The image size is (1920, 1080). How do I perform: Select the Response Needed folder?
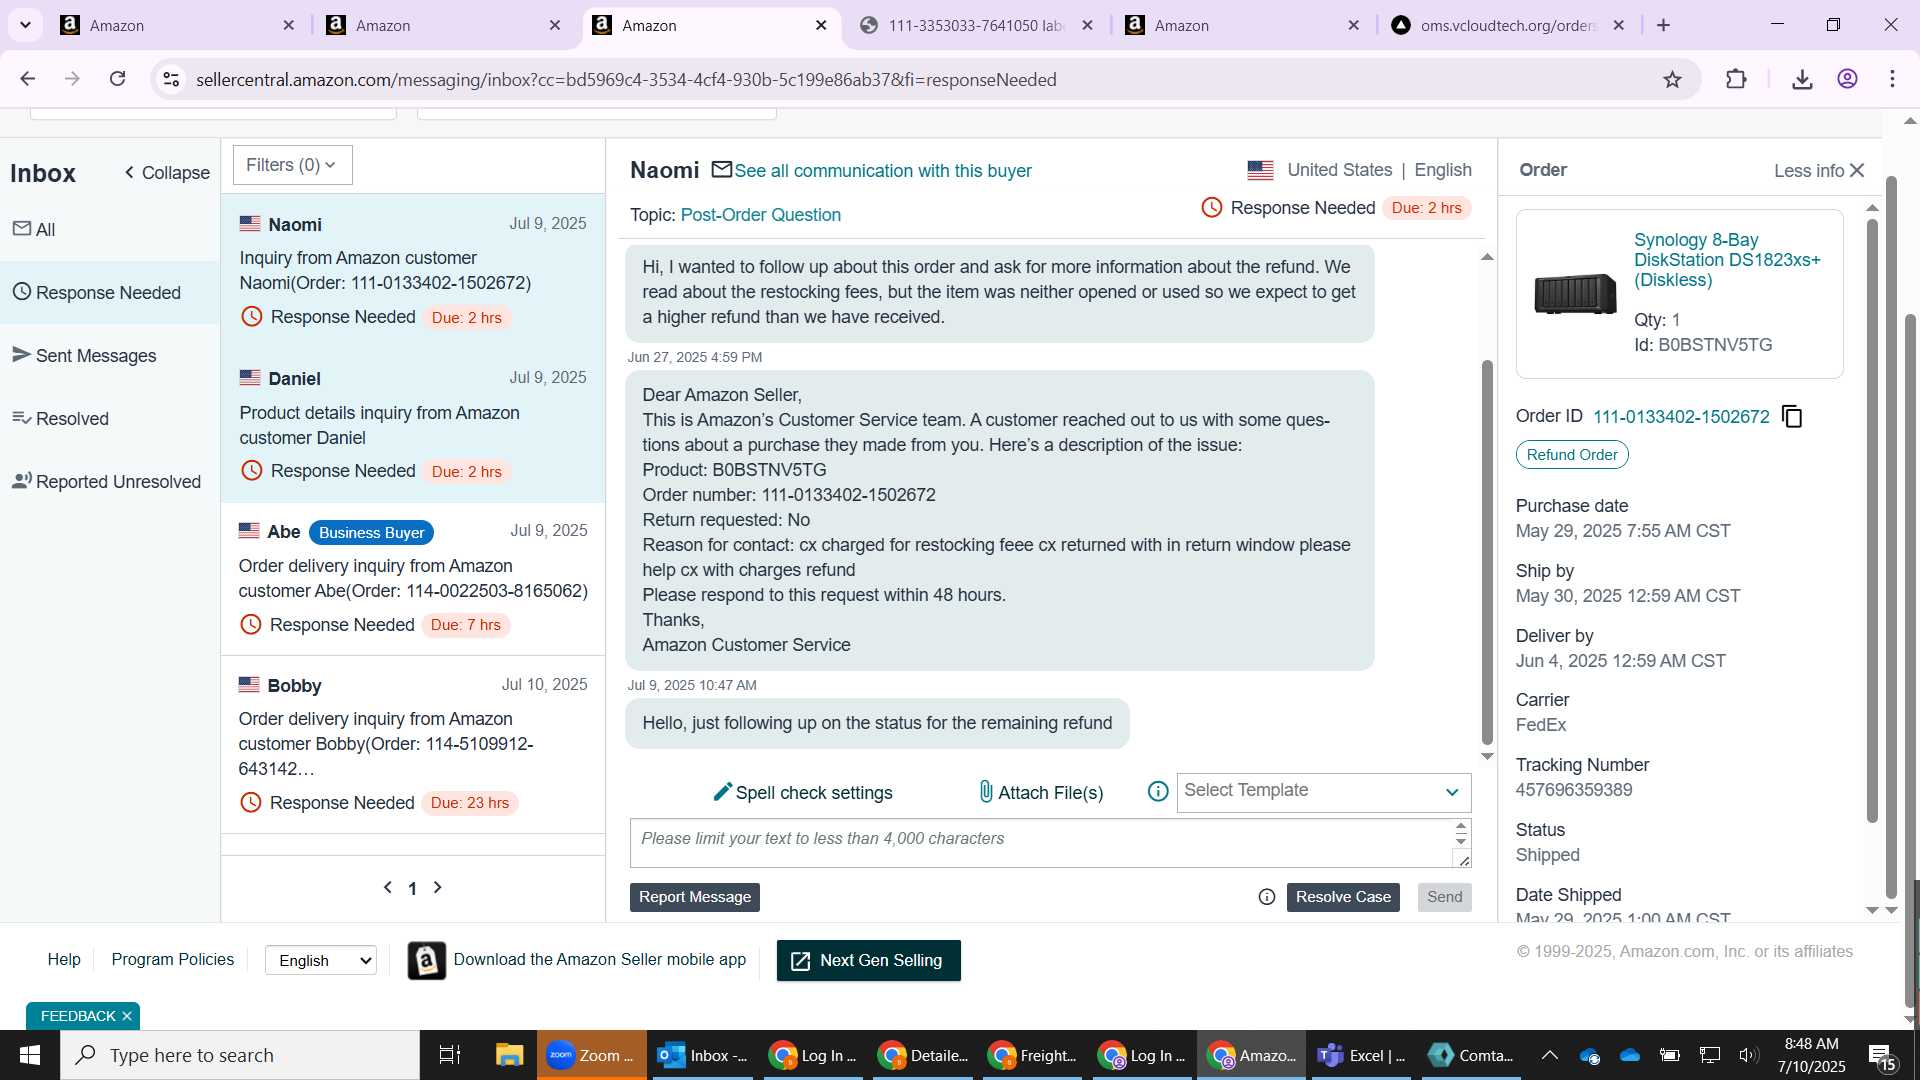(110, 292)
